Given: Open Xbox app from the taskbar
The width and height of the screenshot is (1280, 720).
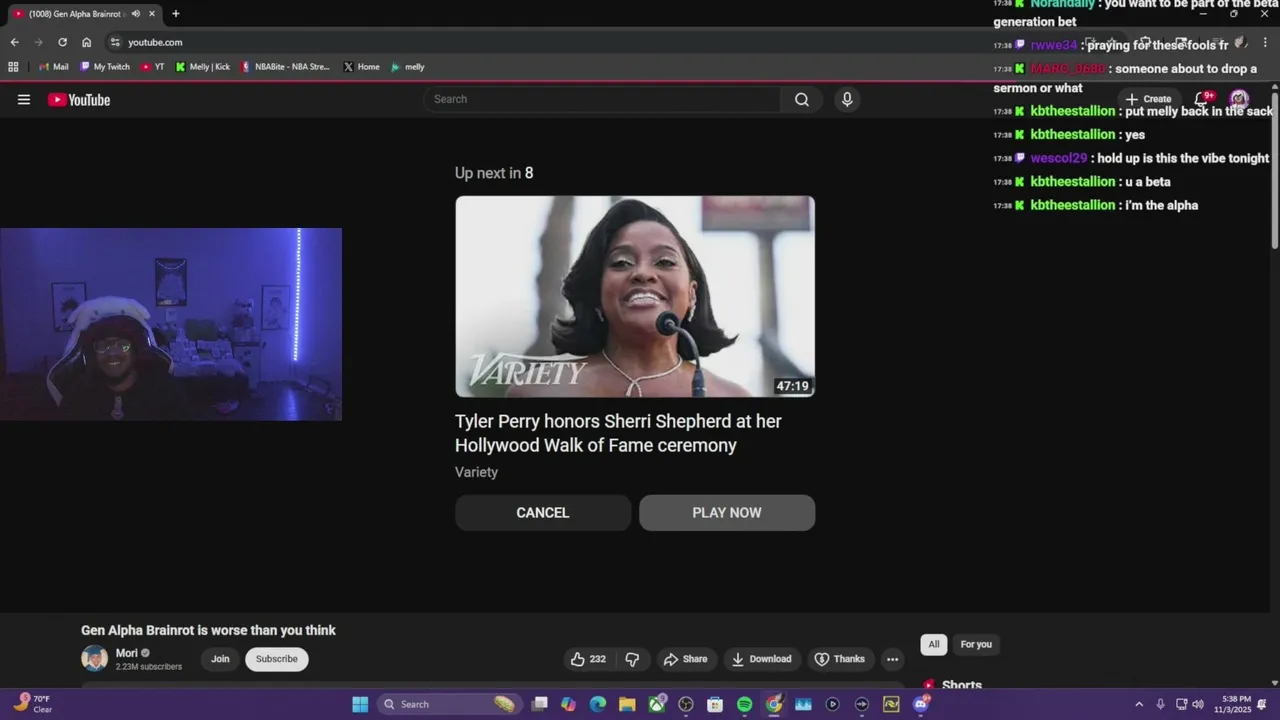Looking at the screenshot, I should [657, 704].
